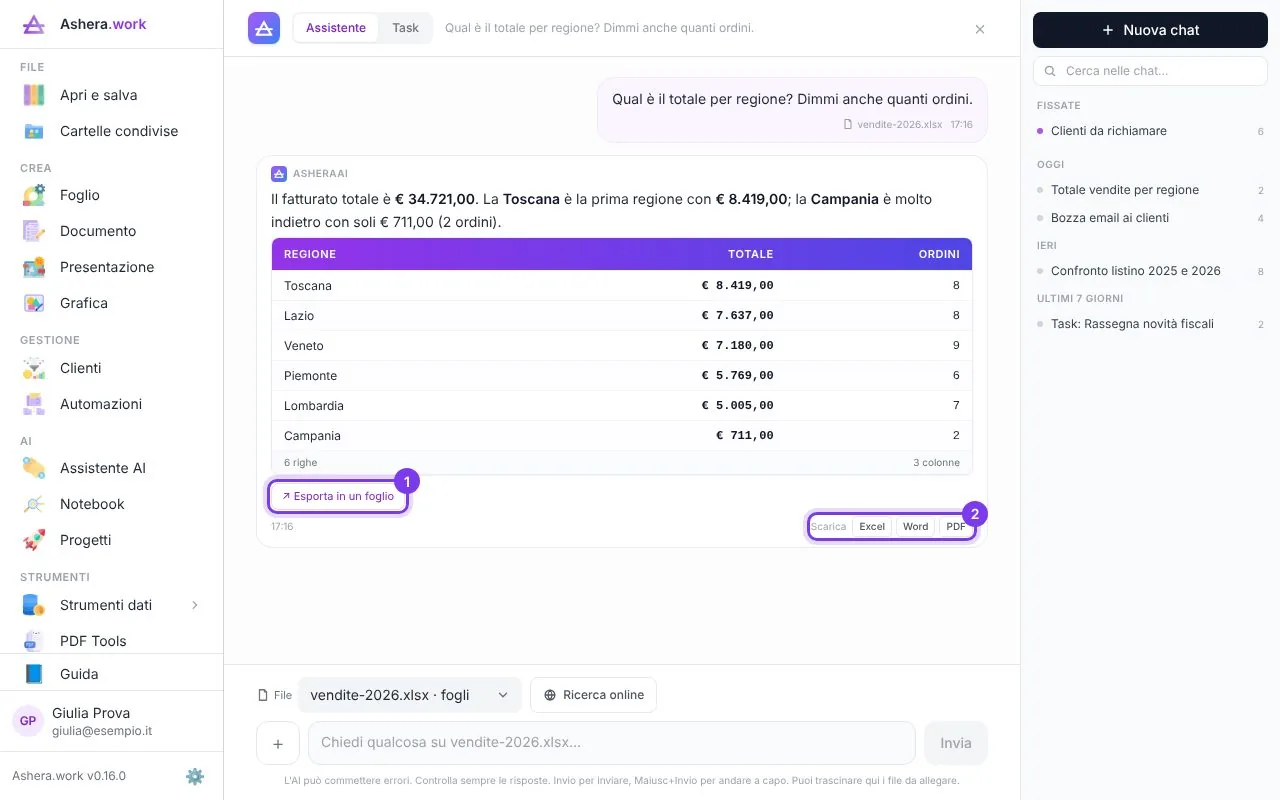Screen dimensions: 1280x800
Task: Open chat Task: Rassegna novità fiscali
Action: pos(1150,324)
